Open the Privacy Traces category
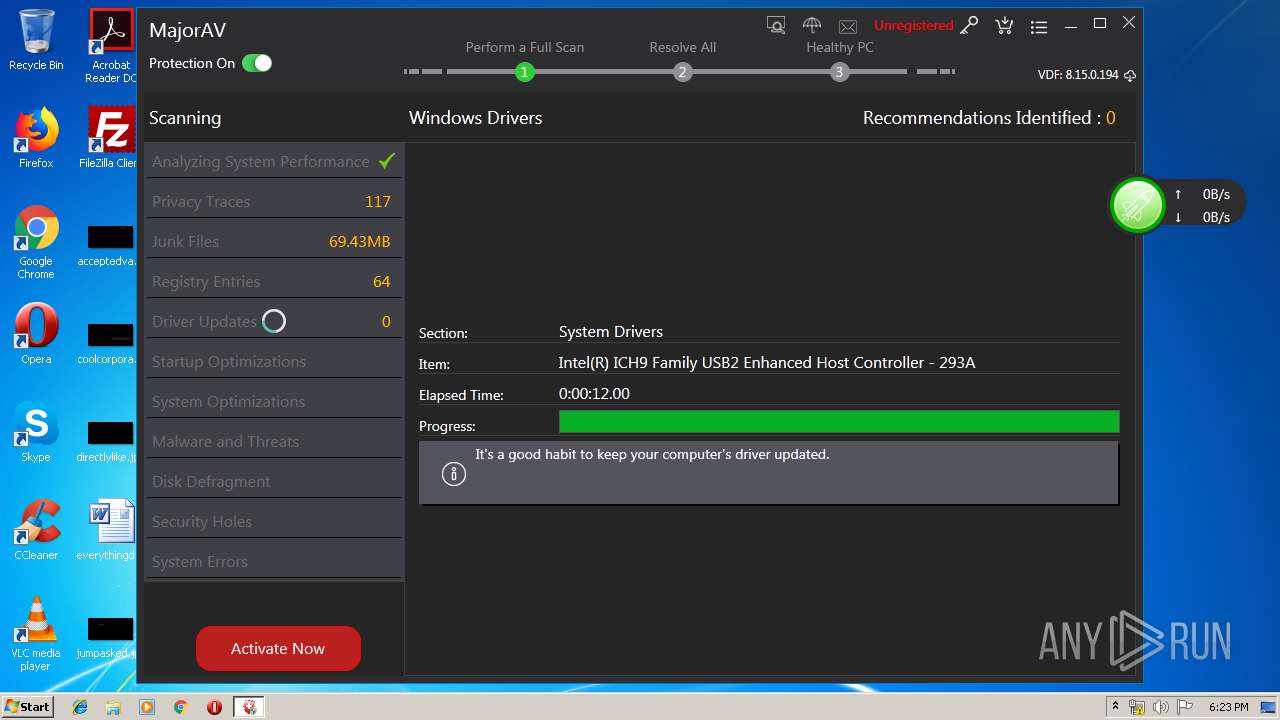This screenshot has width=1280, height=720. point(274,201)
